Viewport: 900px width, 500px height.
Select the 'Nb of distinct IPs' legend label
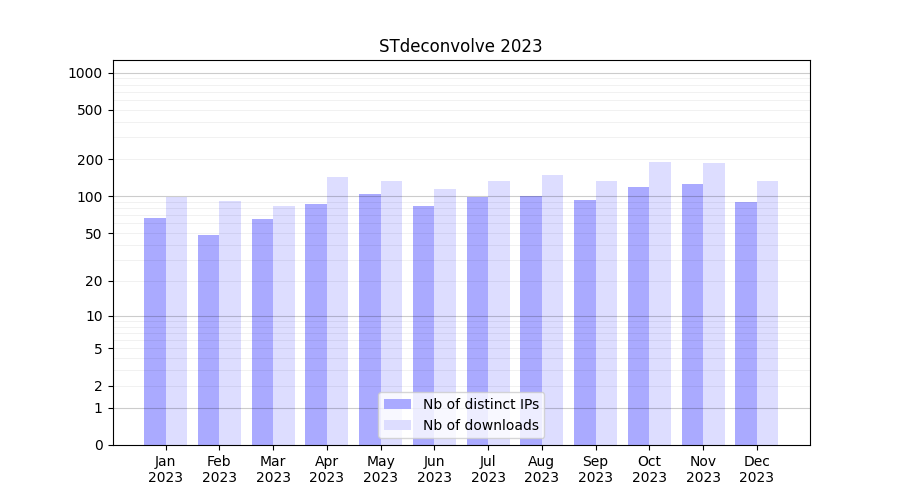tap(480, 404)
